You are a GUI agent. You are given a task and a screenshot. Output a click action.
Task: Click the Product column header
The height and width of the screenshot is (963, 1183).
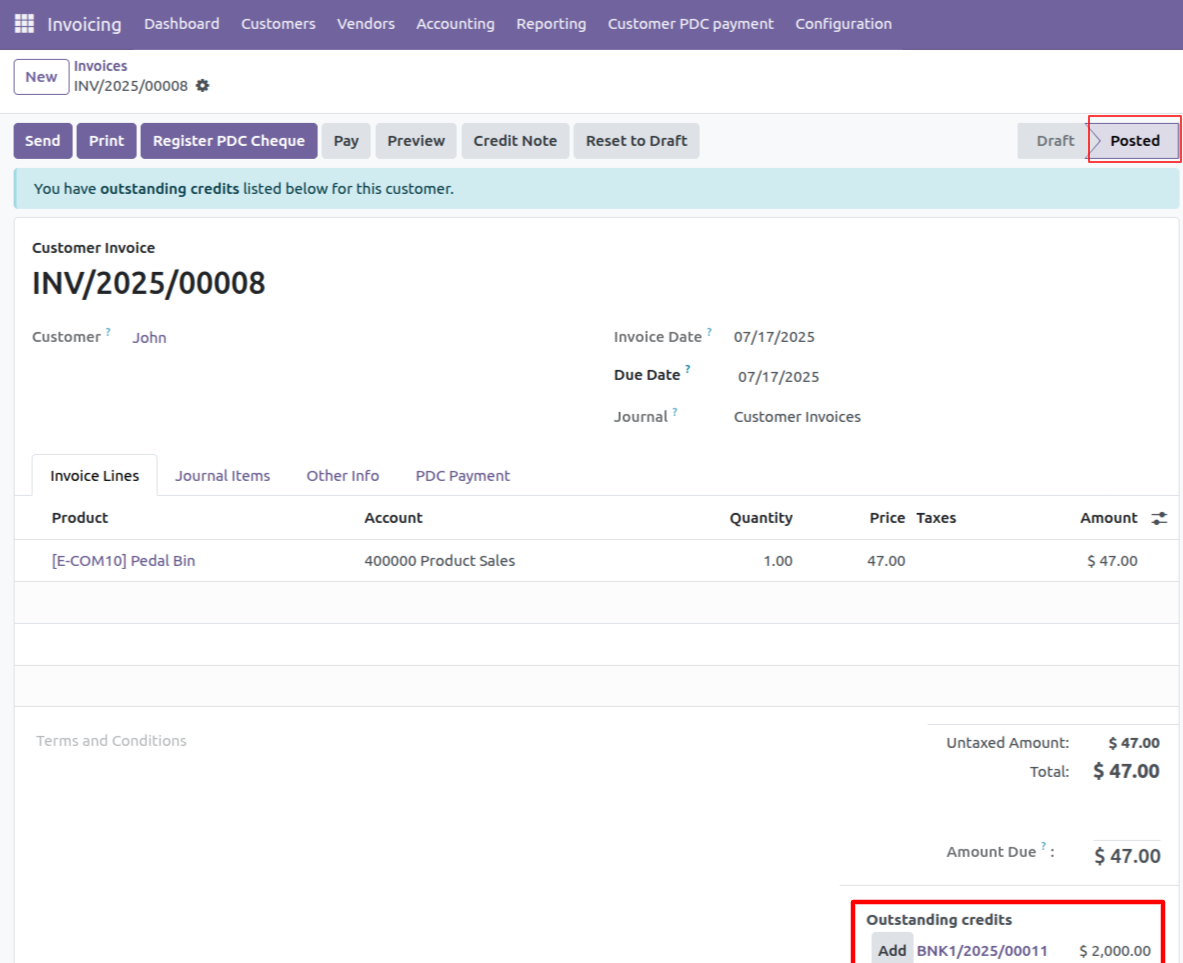(x=80, y=518)
